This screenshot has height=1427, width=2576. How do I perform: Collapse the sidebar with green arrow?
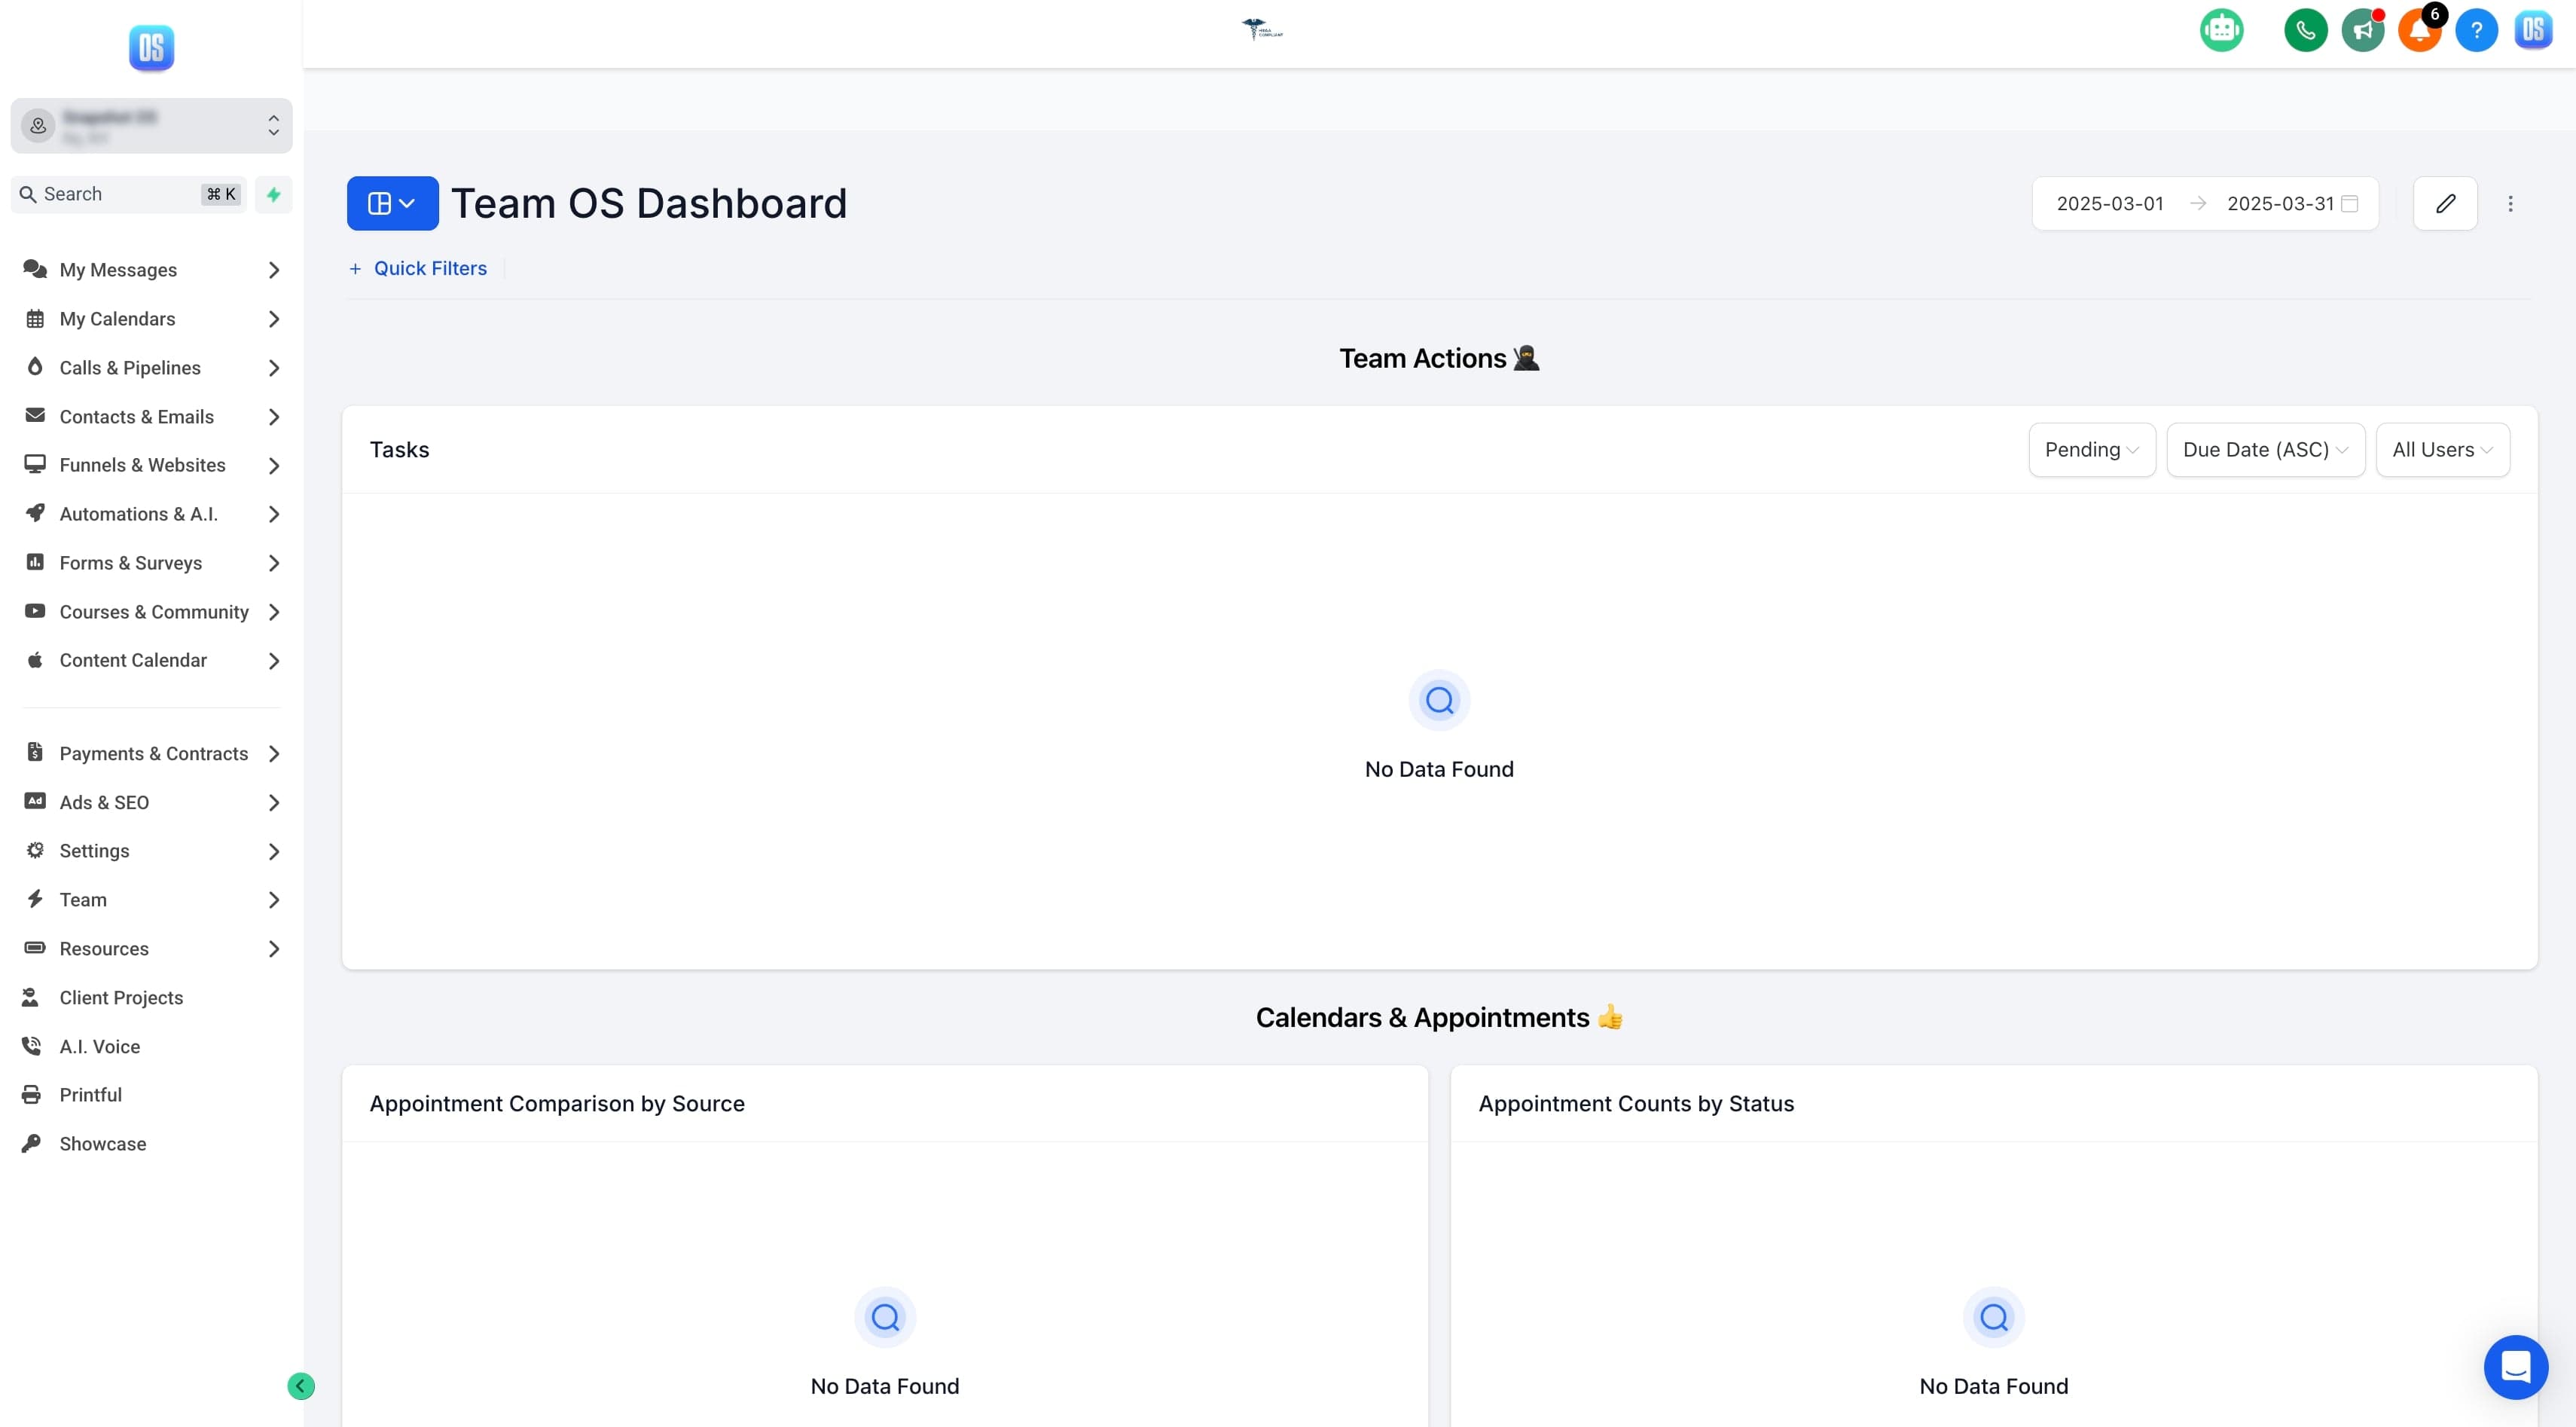coord(301,1385)
